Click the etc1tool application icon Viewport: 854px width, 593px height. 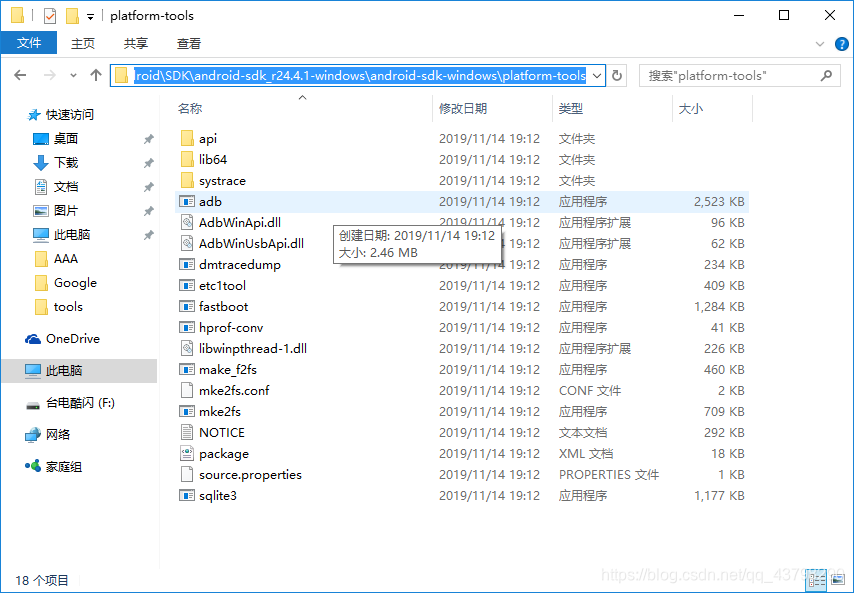coord(187,285)
